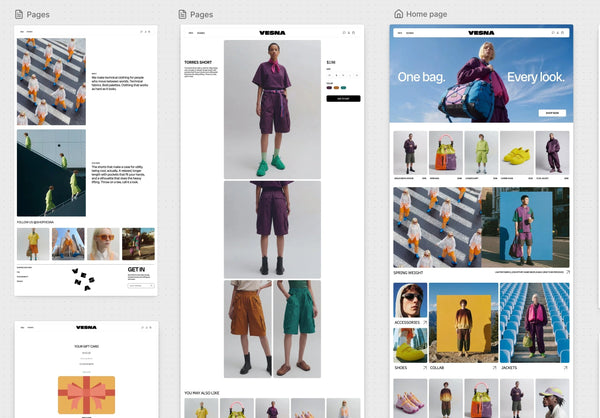This screenshot has width=600, height=418.
Task: Click the page icon of the left Pages frame
Action: pyautogui.click(x=19, y=15)
